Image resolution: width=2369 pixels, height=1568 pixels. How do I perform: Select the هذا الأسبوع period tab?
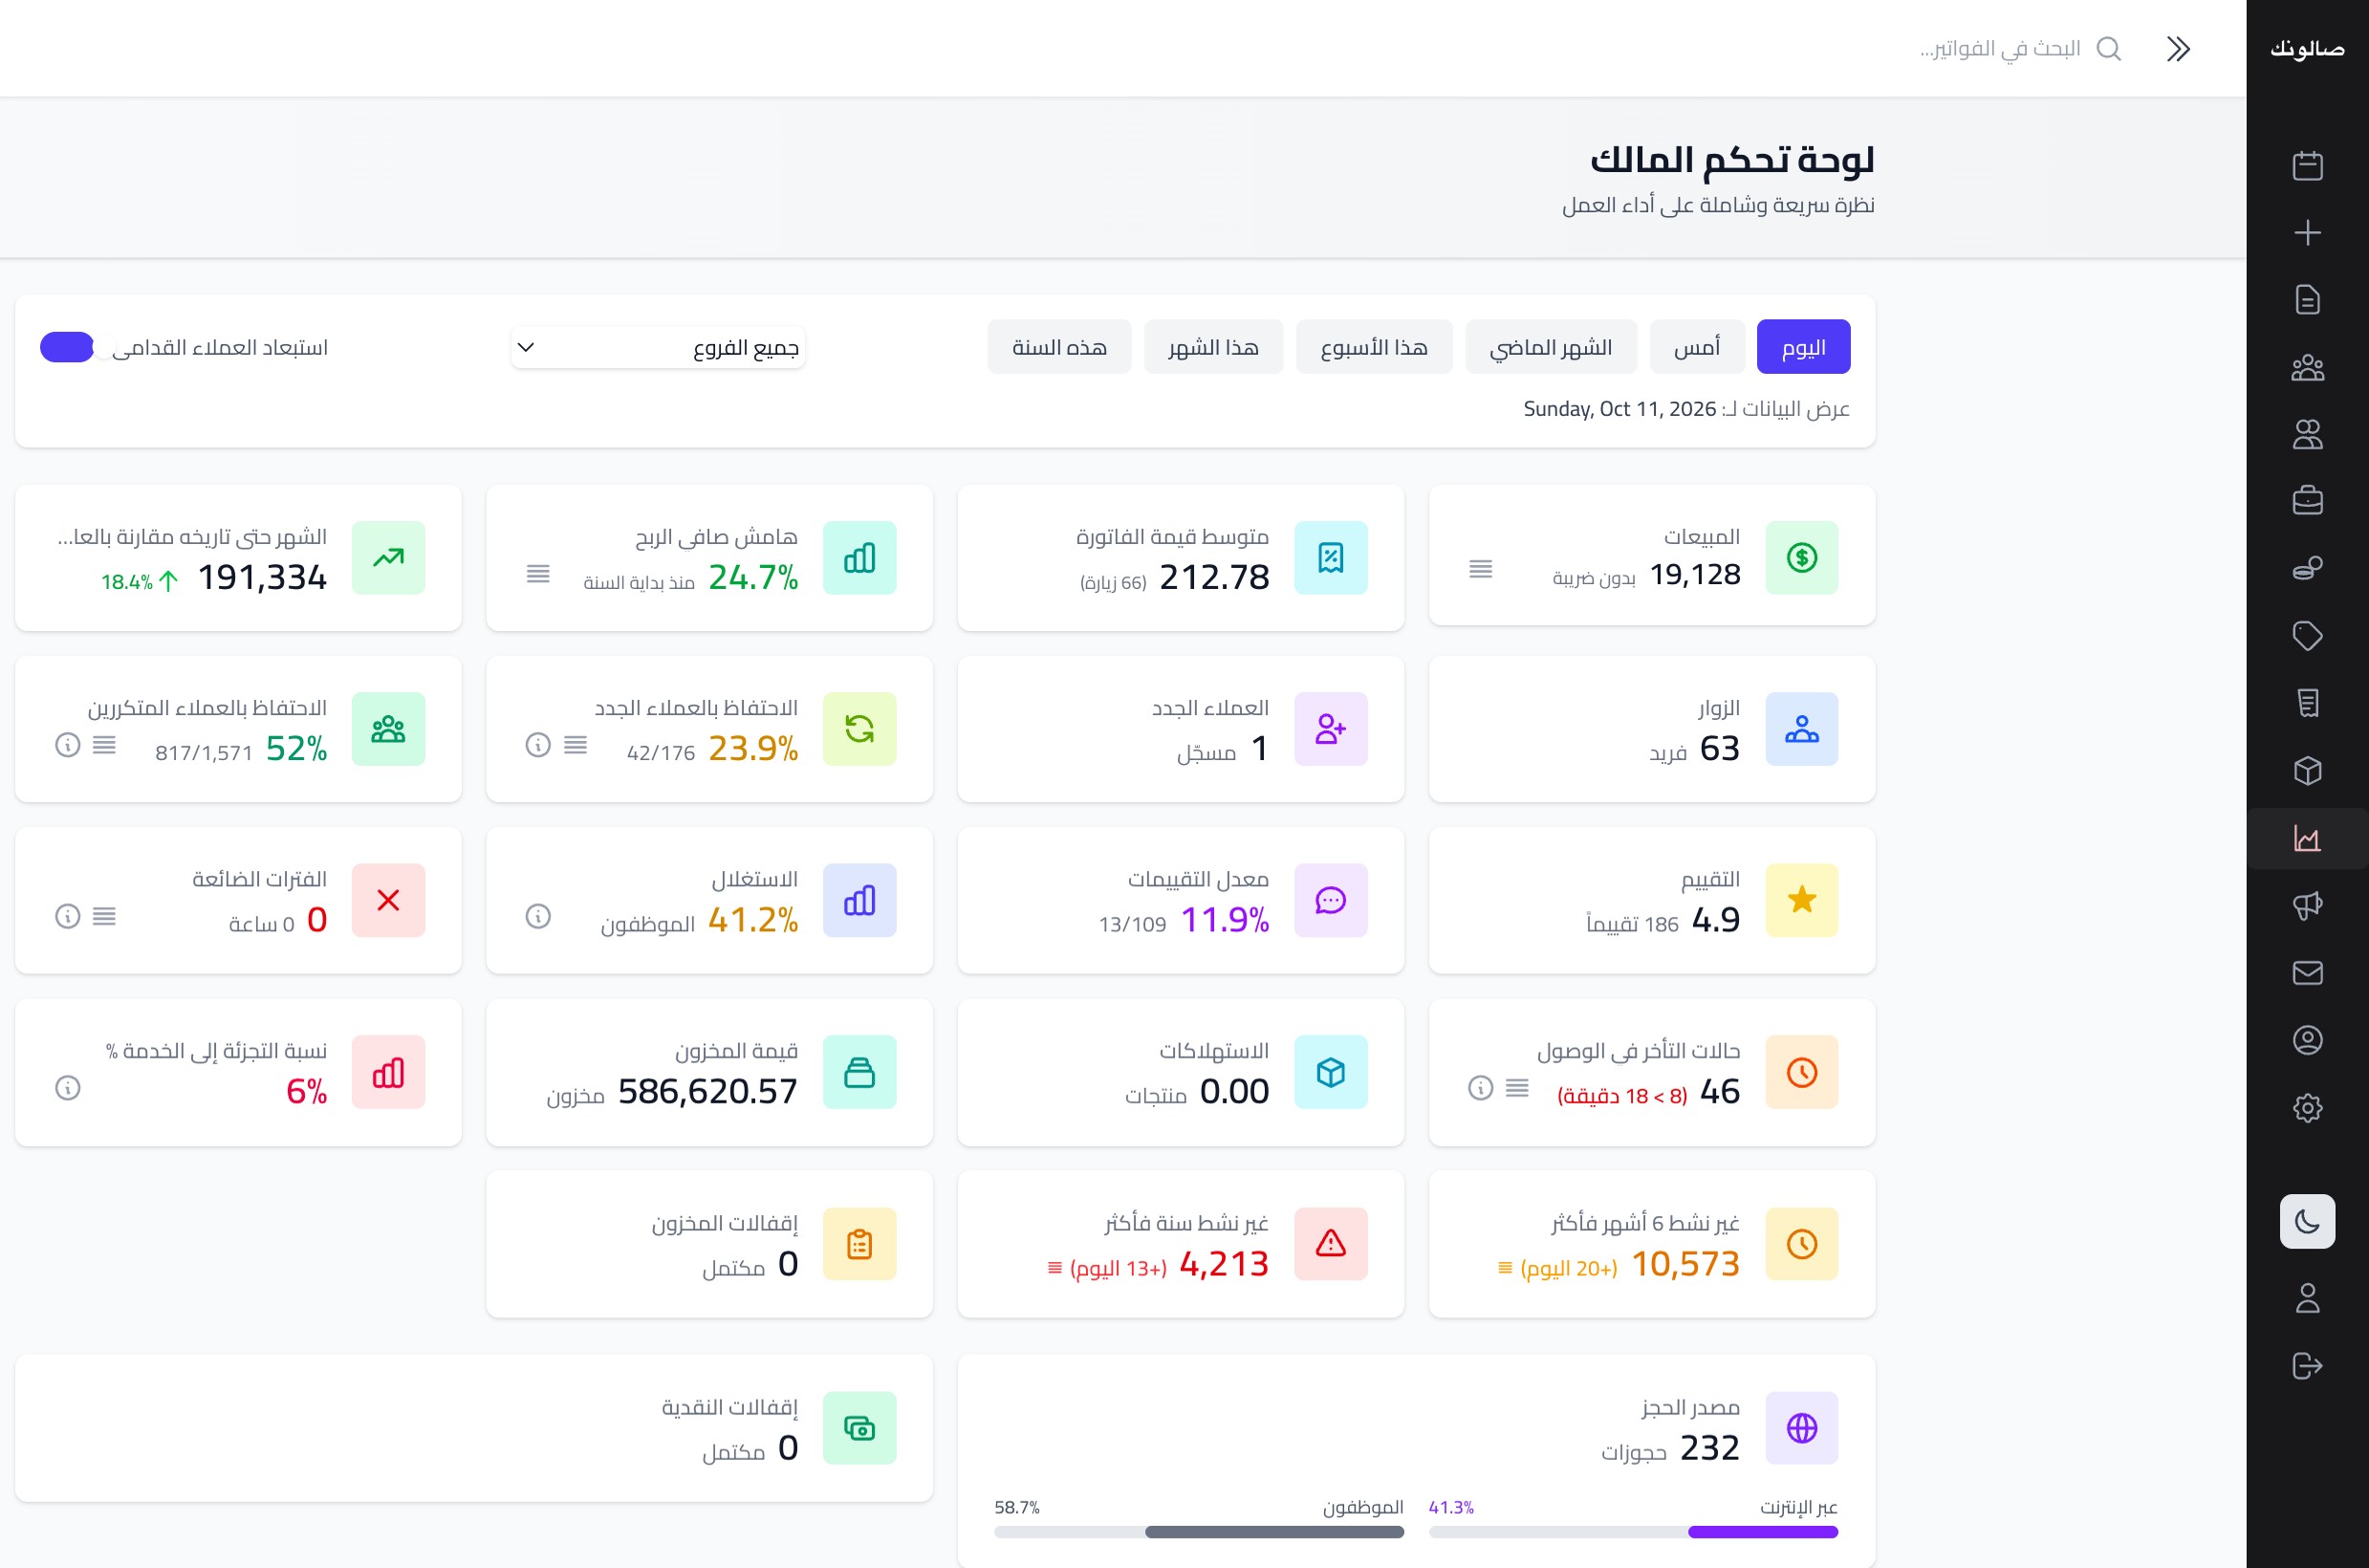coord(1374,347)
